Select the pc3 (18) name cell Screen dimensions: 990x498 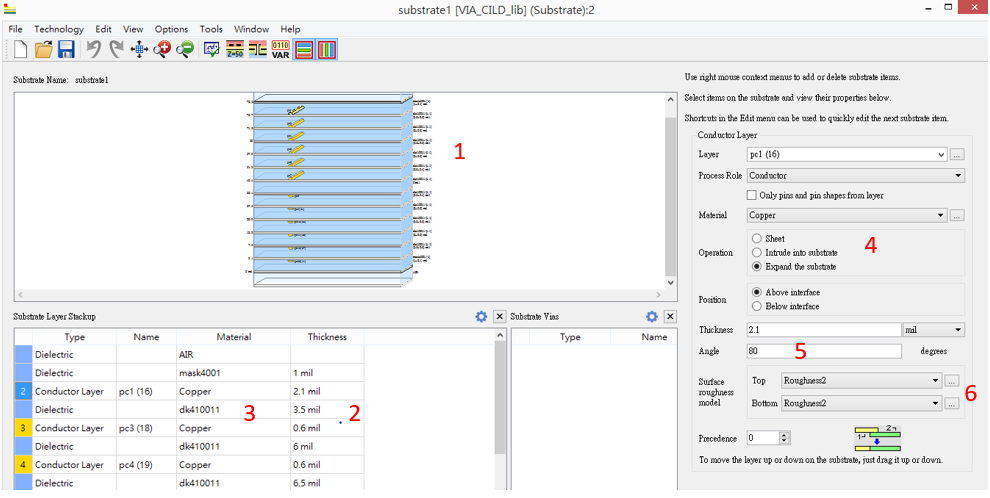(146, 428)
